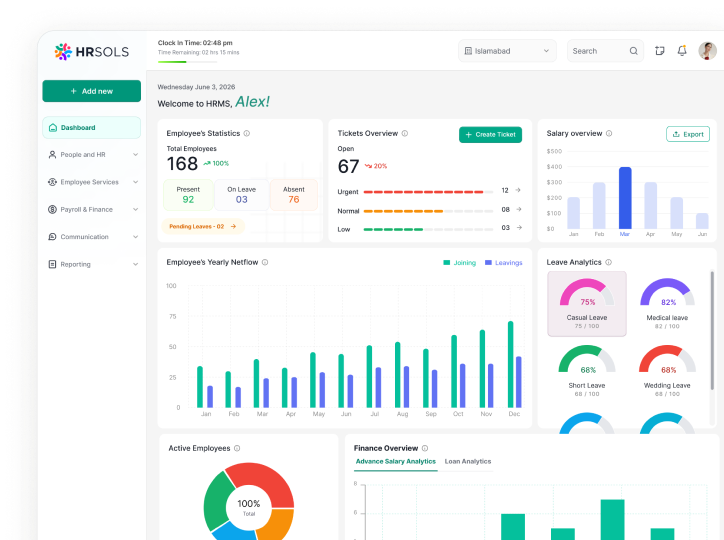Open Reporting menu
Viewport: 724px width, 540px height.
coord(91,264)
